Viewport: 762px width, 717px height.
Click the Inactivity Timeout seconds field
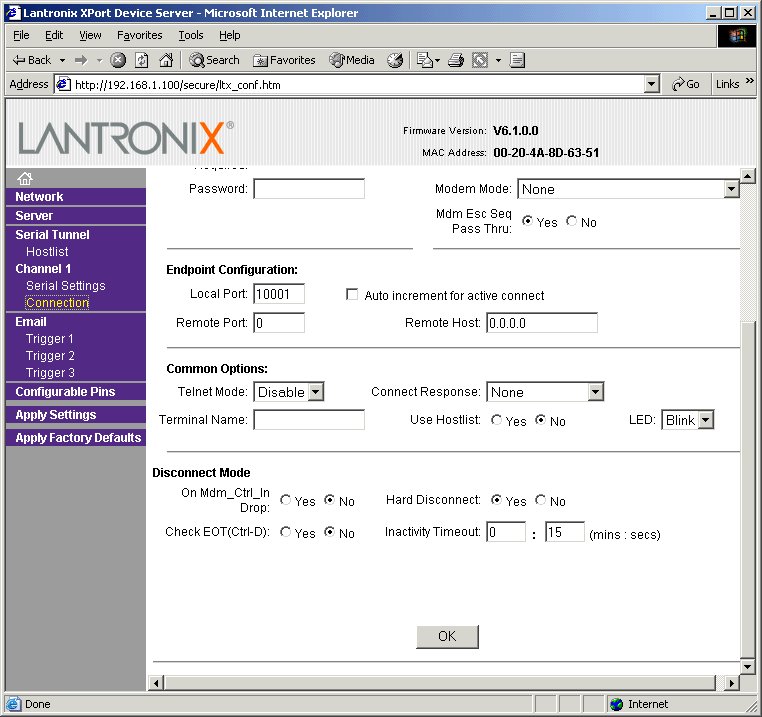[x=565, y=532]
